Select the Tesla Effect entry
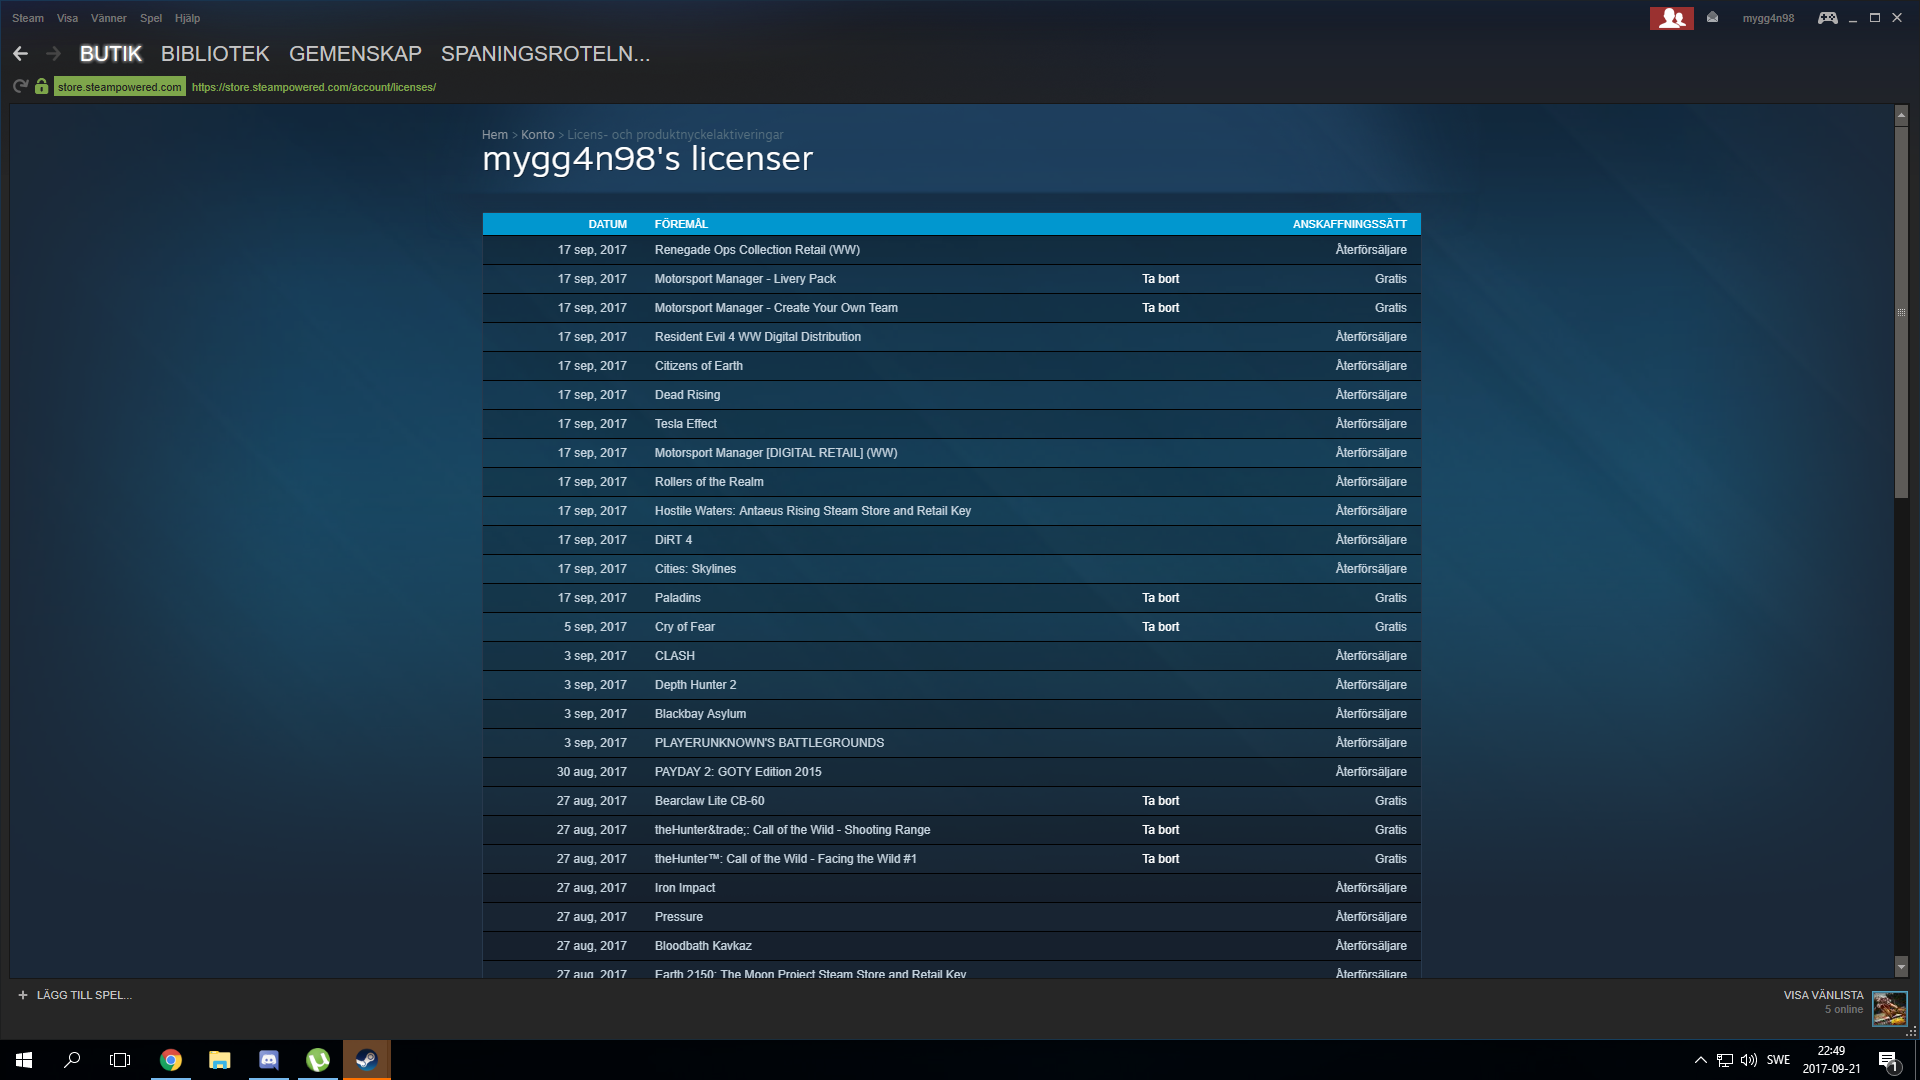Viewport: 1920px width, 1080px height. (x=951, y=424)
